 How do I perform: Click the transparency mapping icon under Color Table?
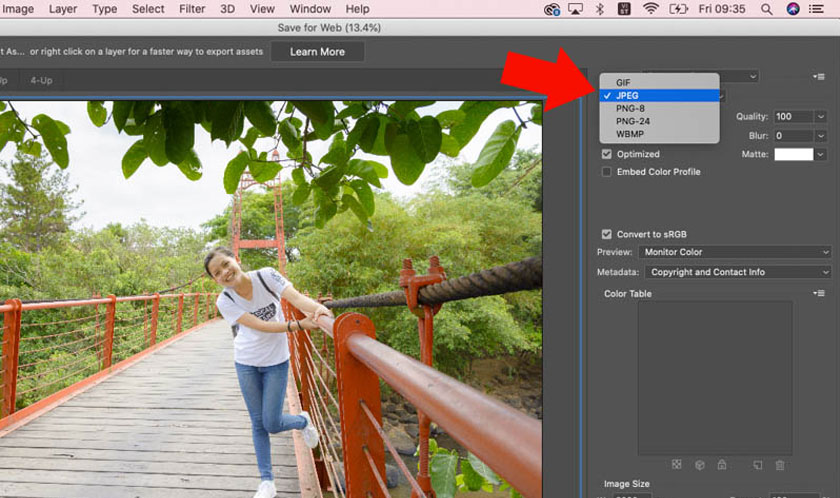677,465
